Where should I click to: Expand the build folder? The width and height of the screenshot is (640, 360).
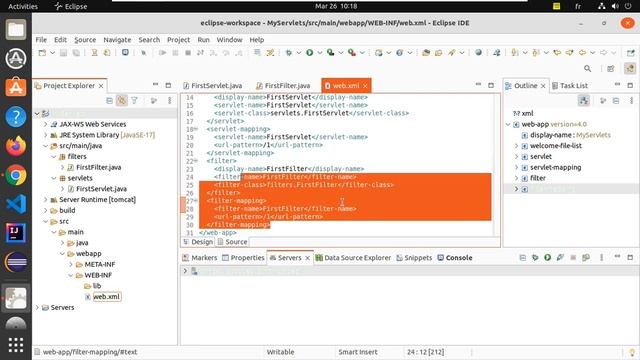click(46, 211)
